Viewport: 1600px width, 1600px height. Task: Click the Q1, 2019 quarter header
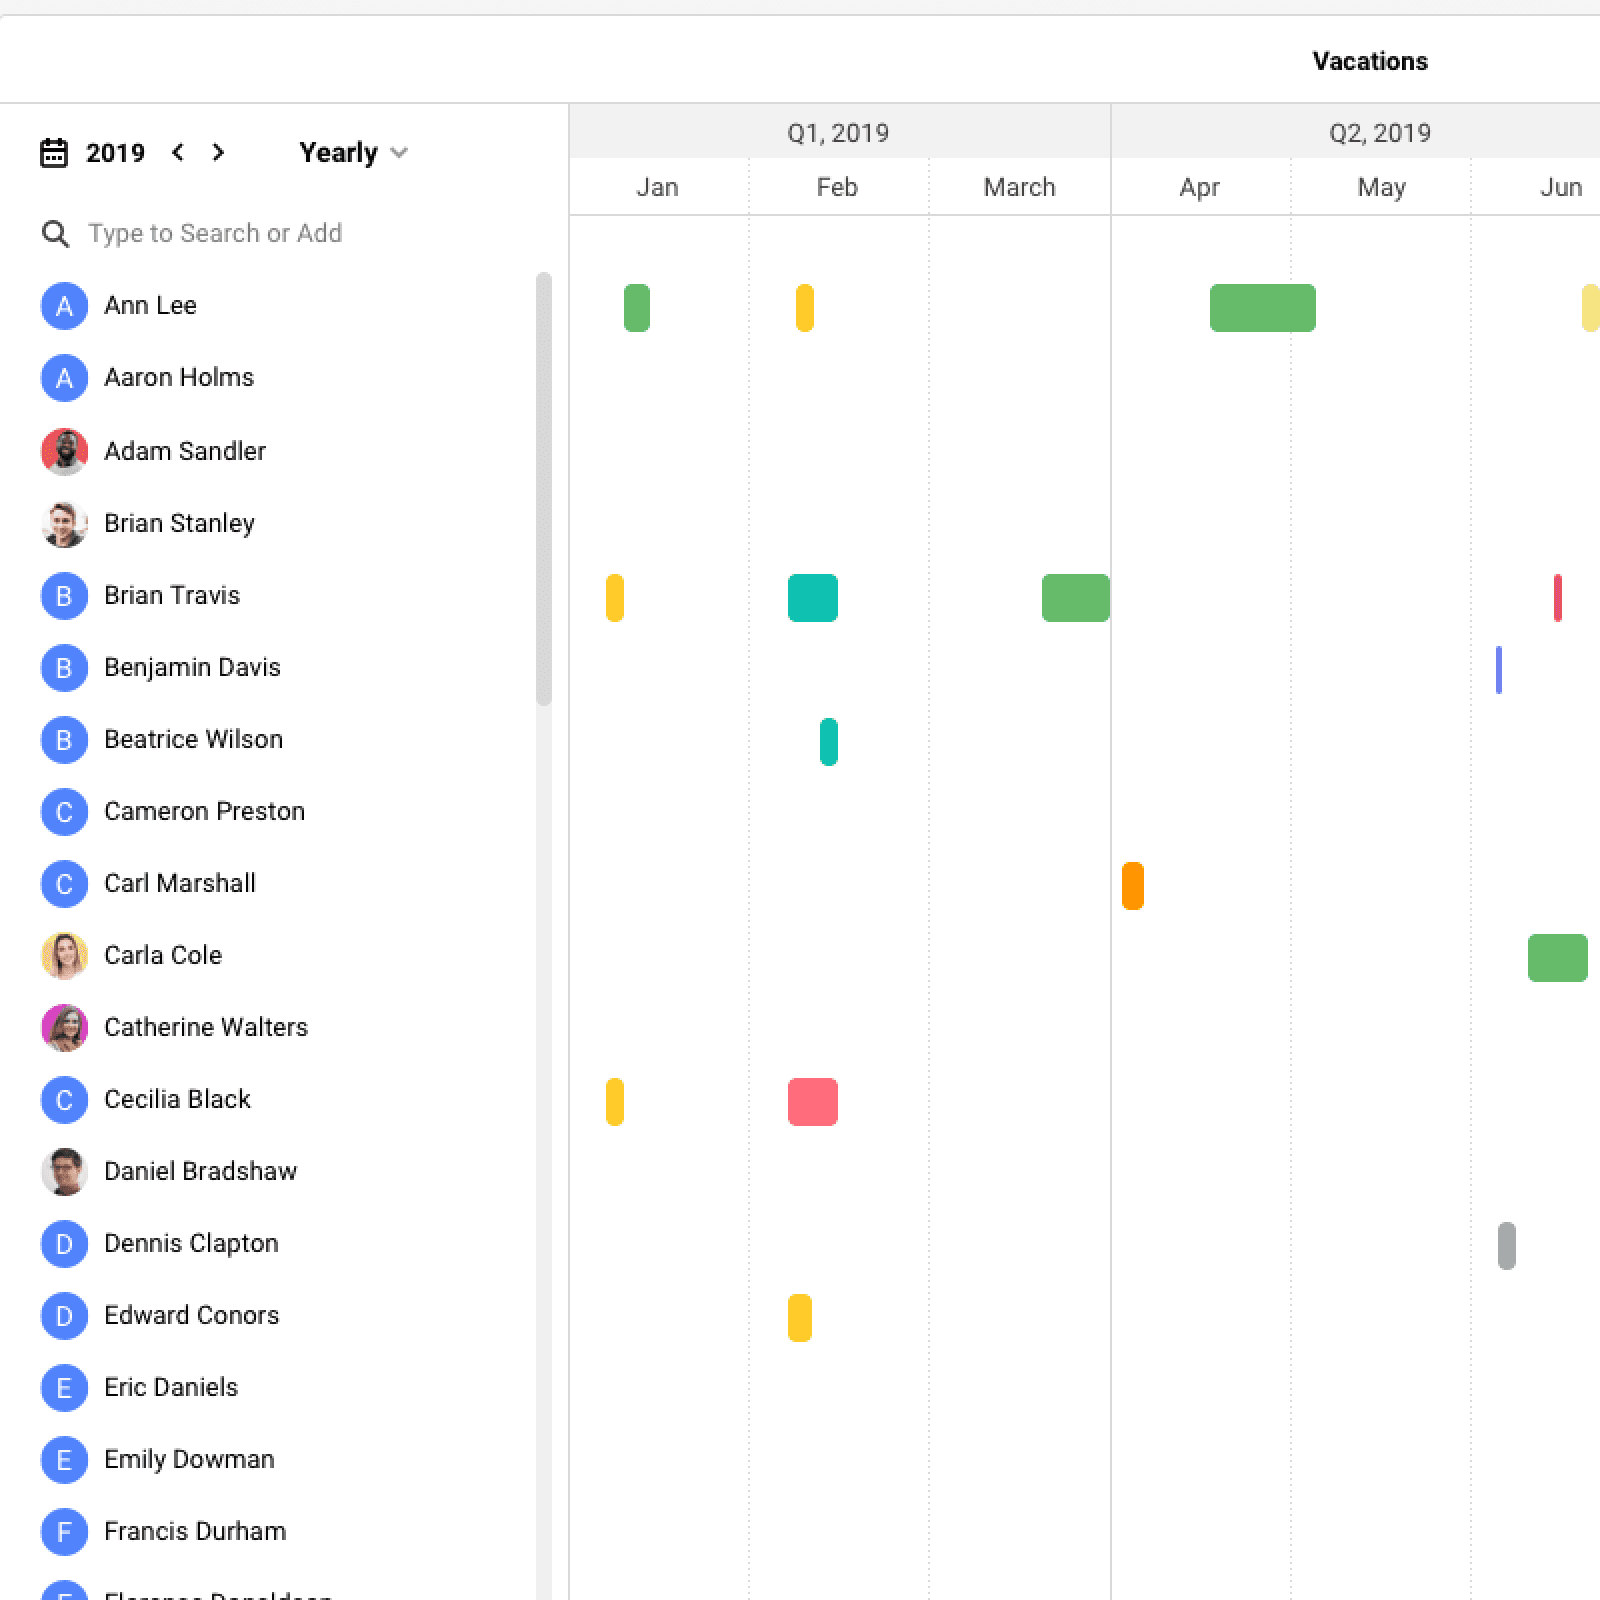[x=839, y=132]
